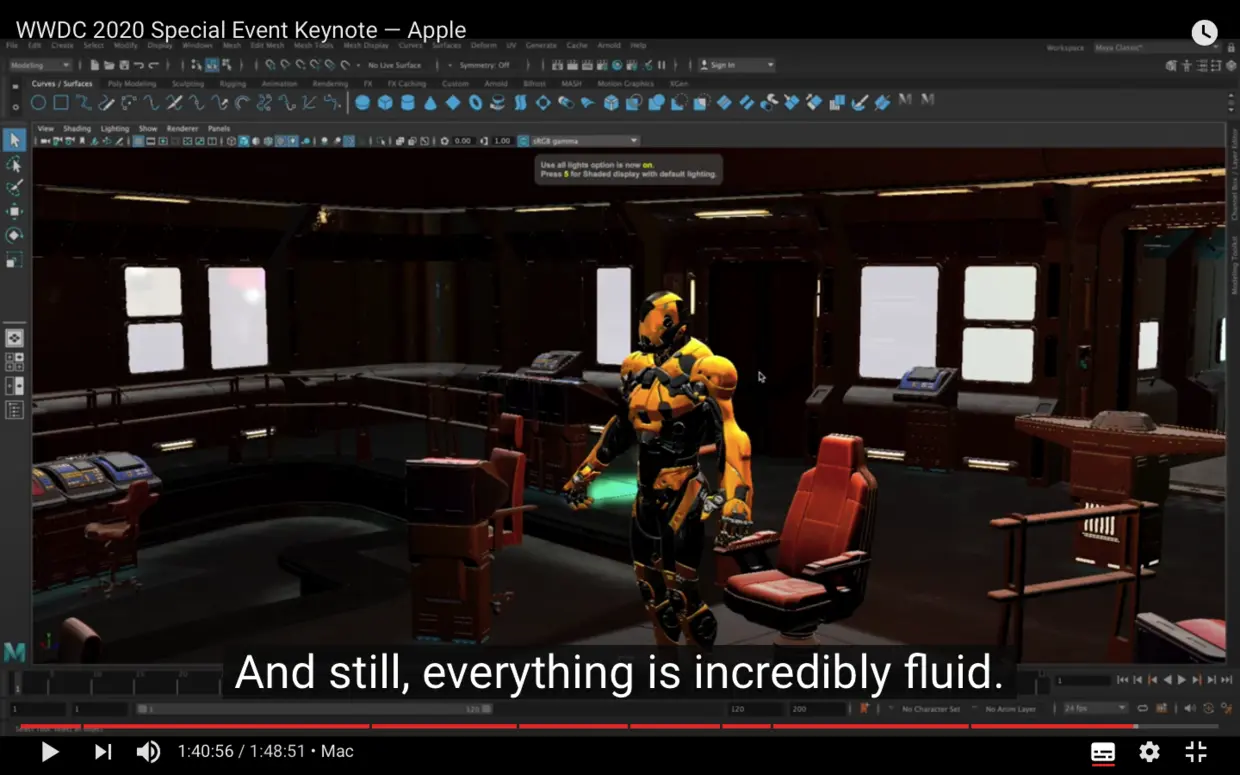The image size is (1240, 775).
Task: Create a NURBS plane from shelf
Action: pyautogui.click(x=453, y=103)
